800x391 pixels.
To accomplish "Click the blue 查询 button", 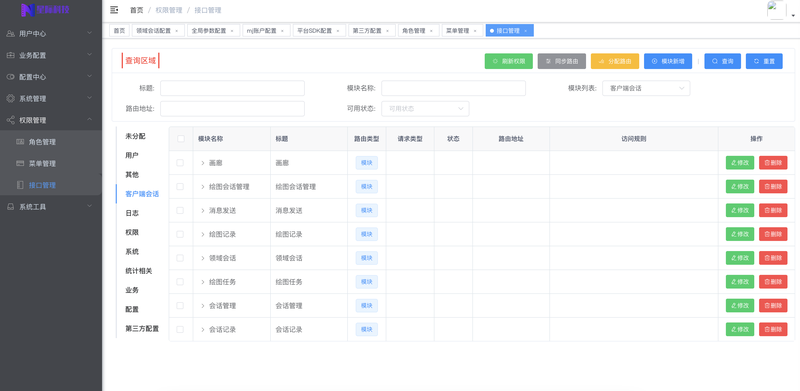I will [x=722, y=61].
